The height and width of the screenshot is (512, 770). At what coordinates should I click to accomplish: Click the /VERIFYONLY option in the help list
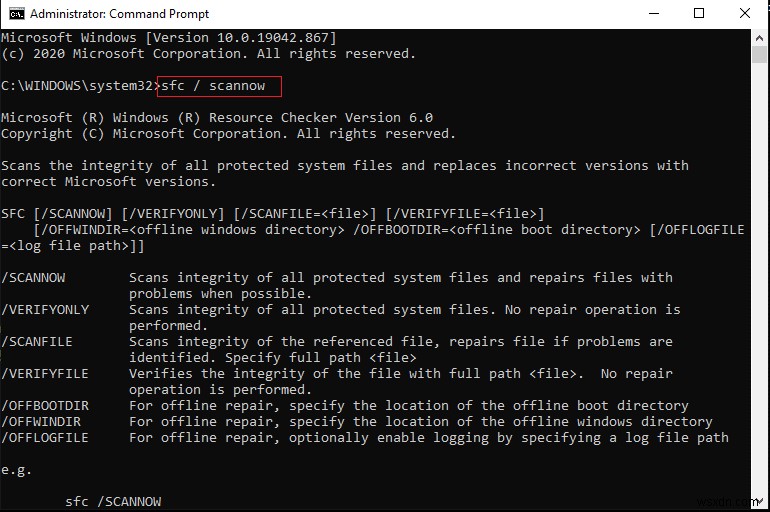pyautogui.click(x=45, y=310)
